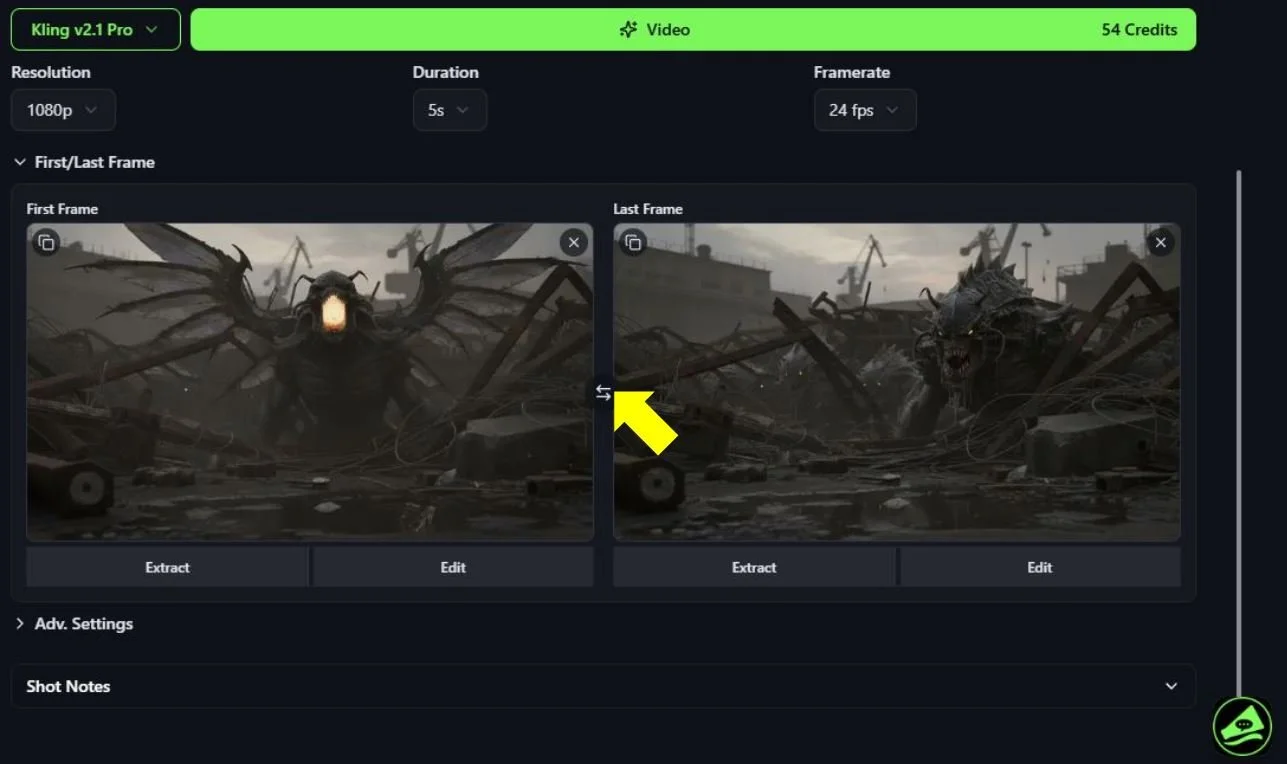Image resolution: width=1287 pixels, height=764 pixels.
Task: Extract the First Frame
Action: 167,567
